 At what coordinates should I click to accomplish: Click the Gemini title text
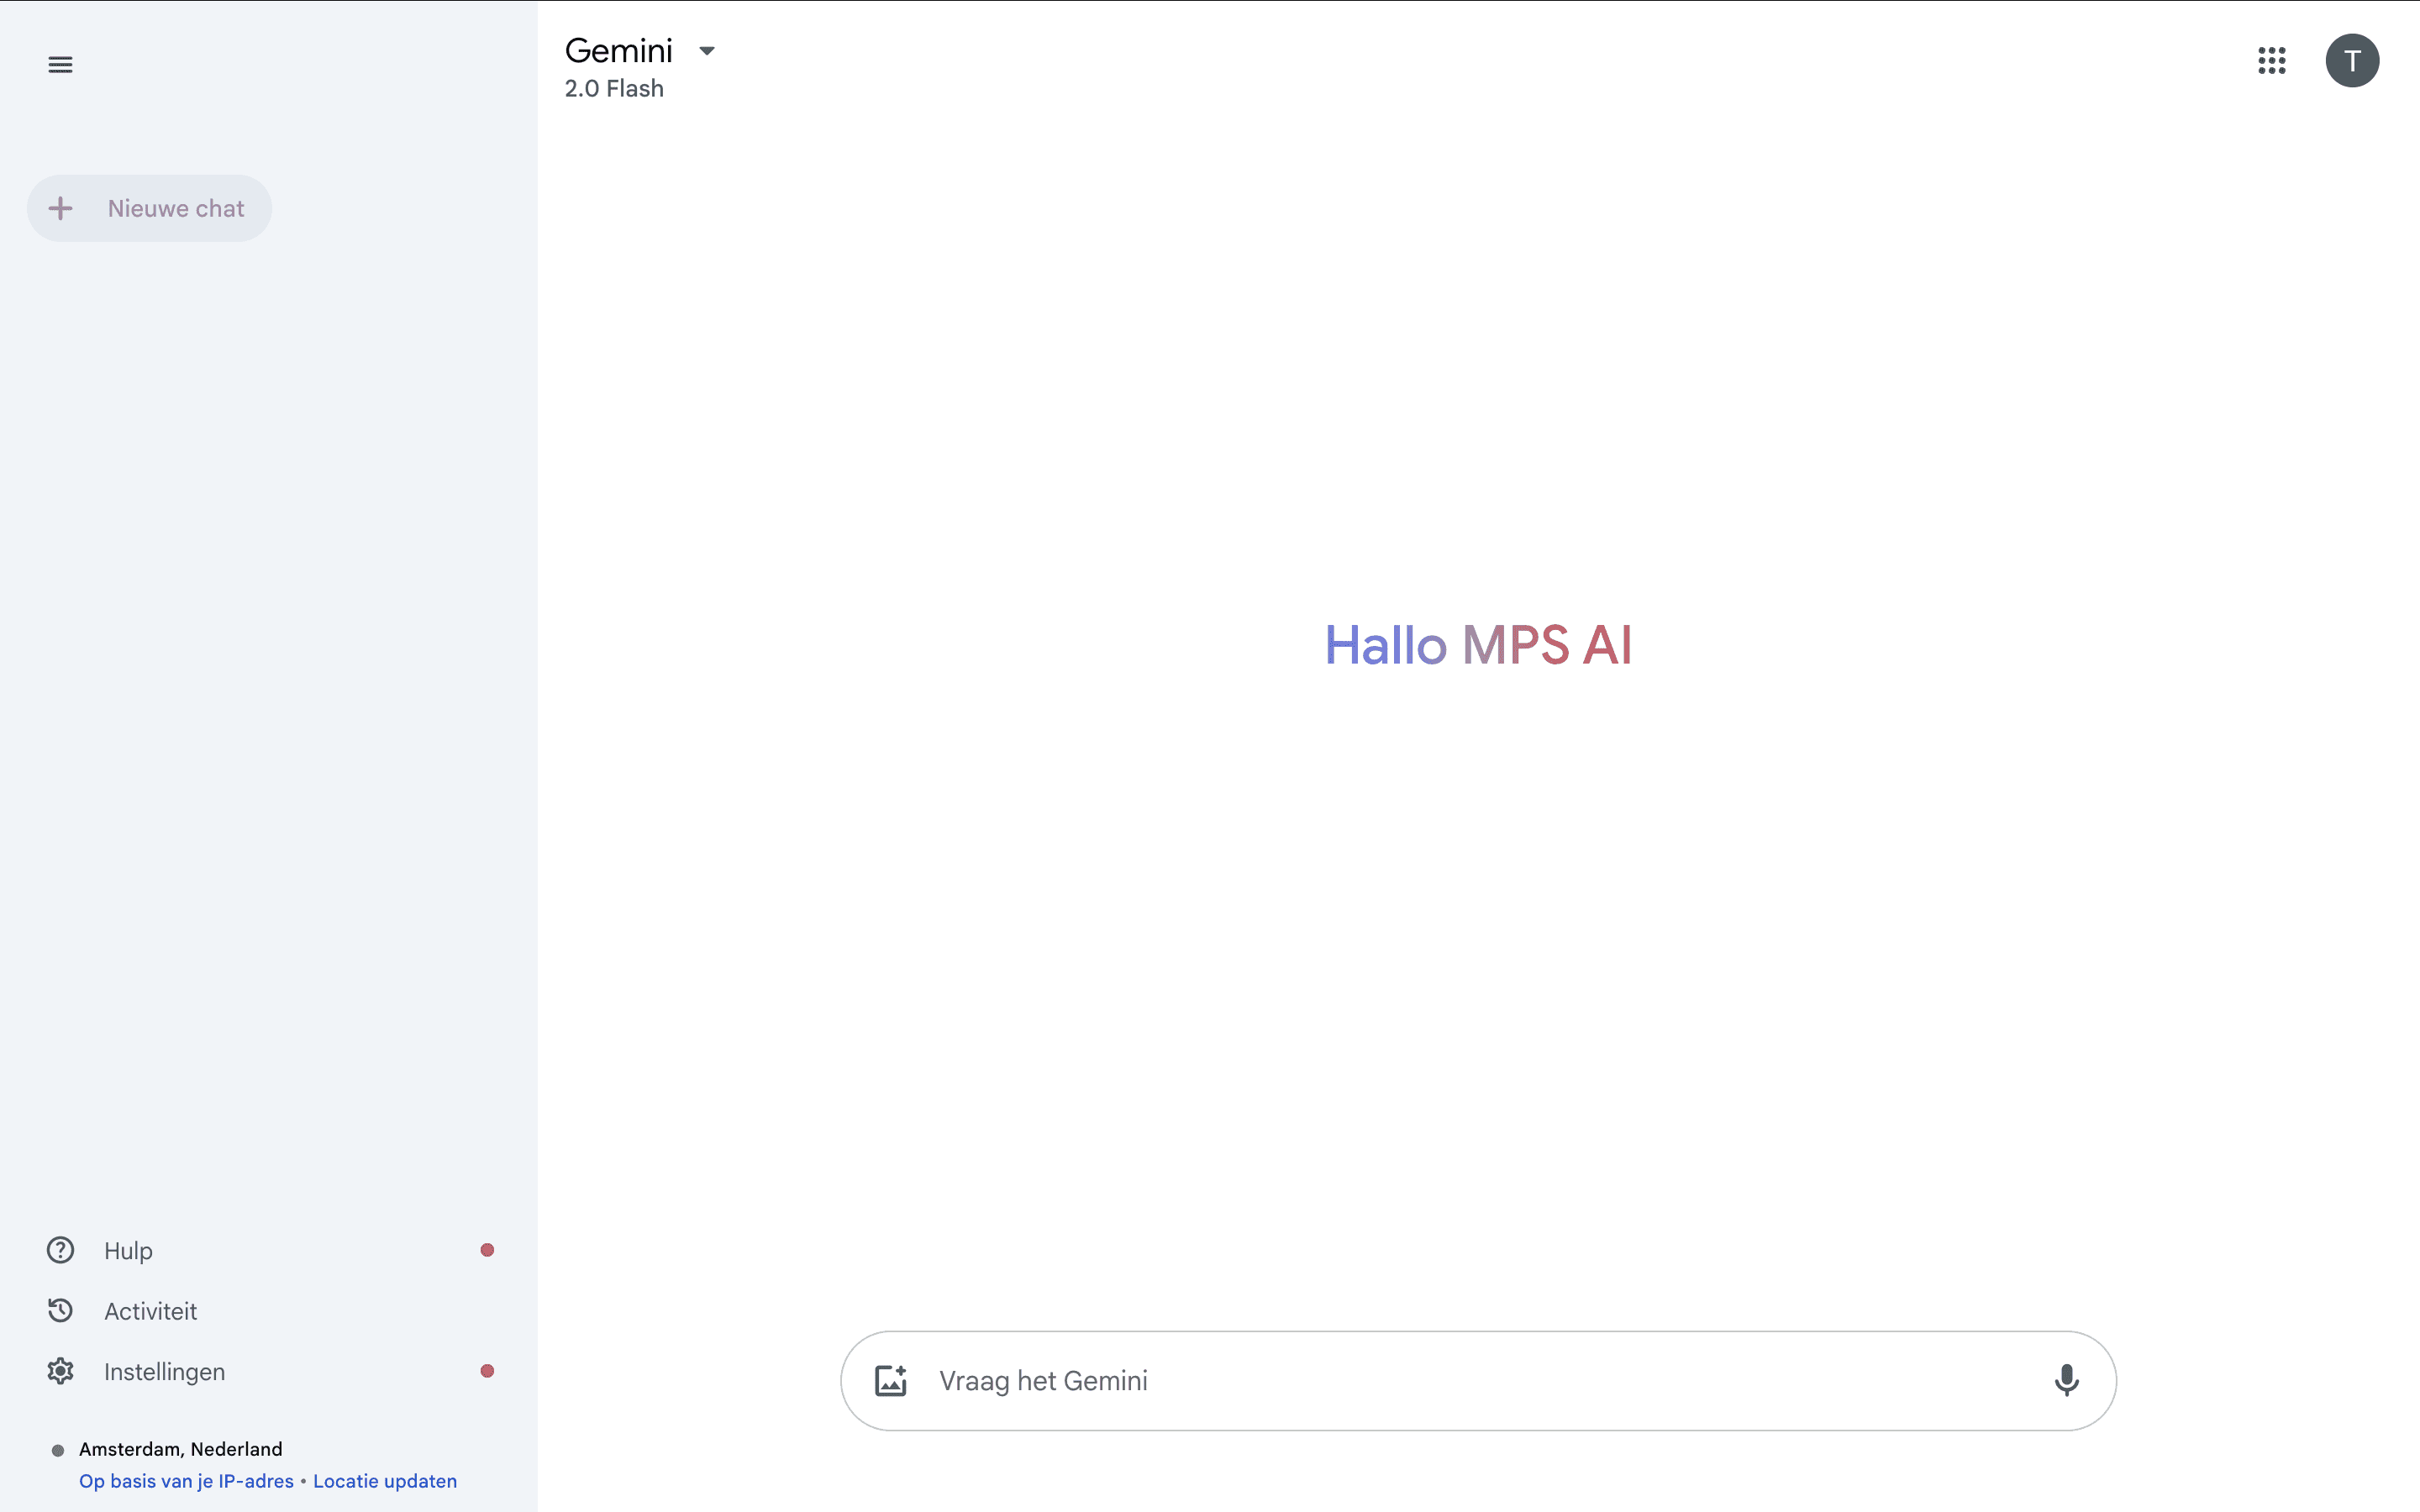(x=619, y=51)
